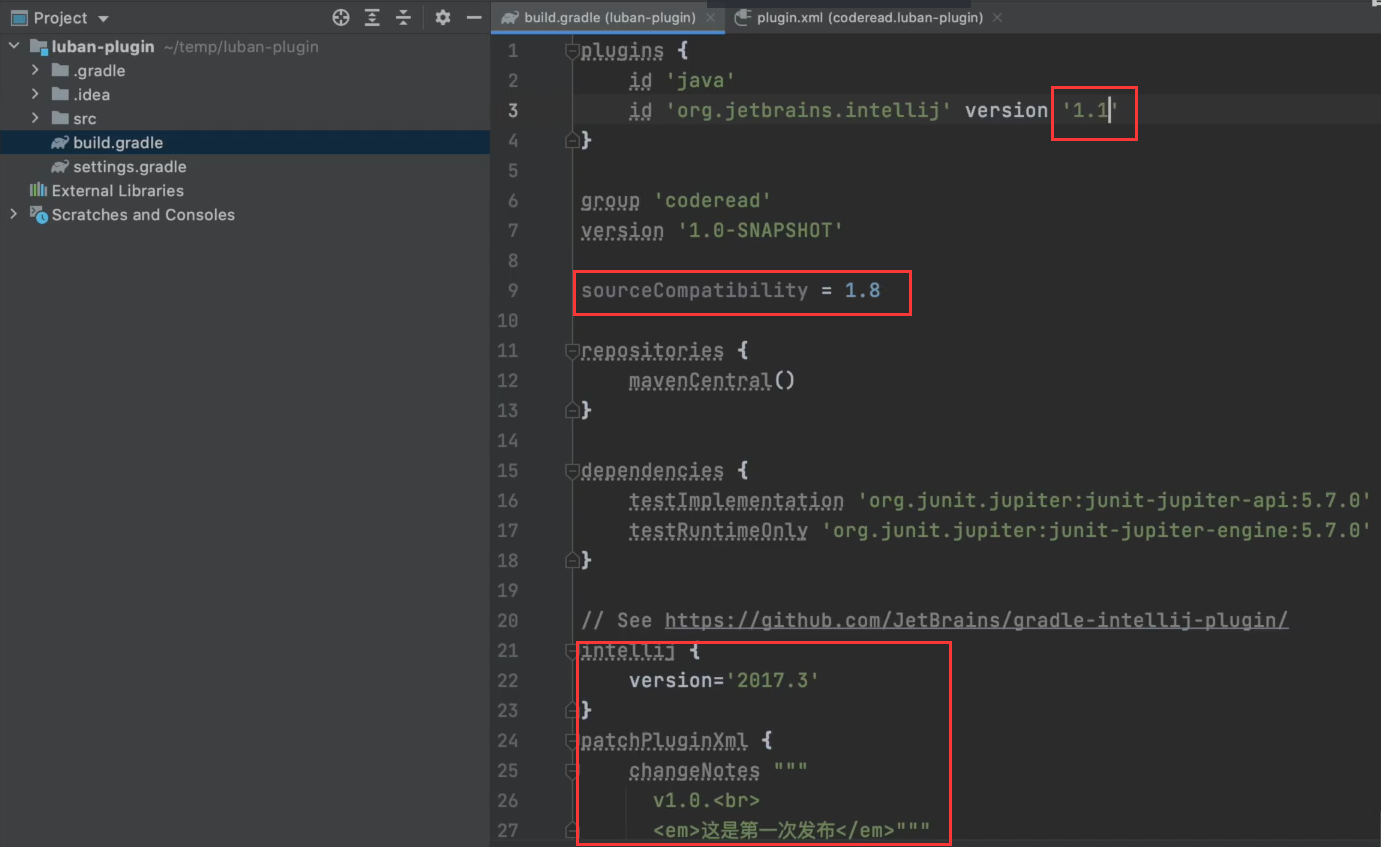Fold the dependencies block at line 15
1381x847 pixels.
pos(572,470)
